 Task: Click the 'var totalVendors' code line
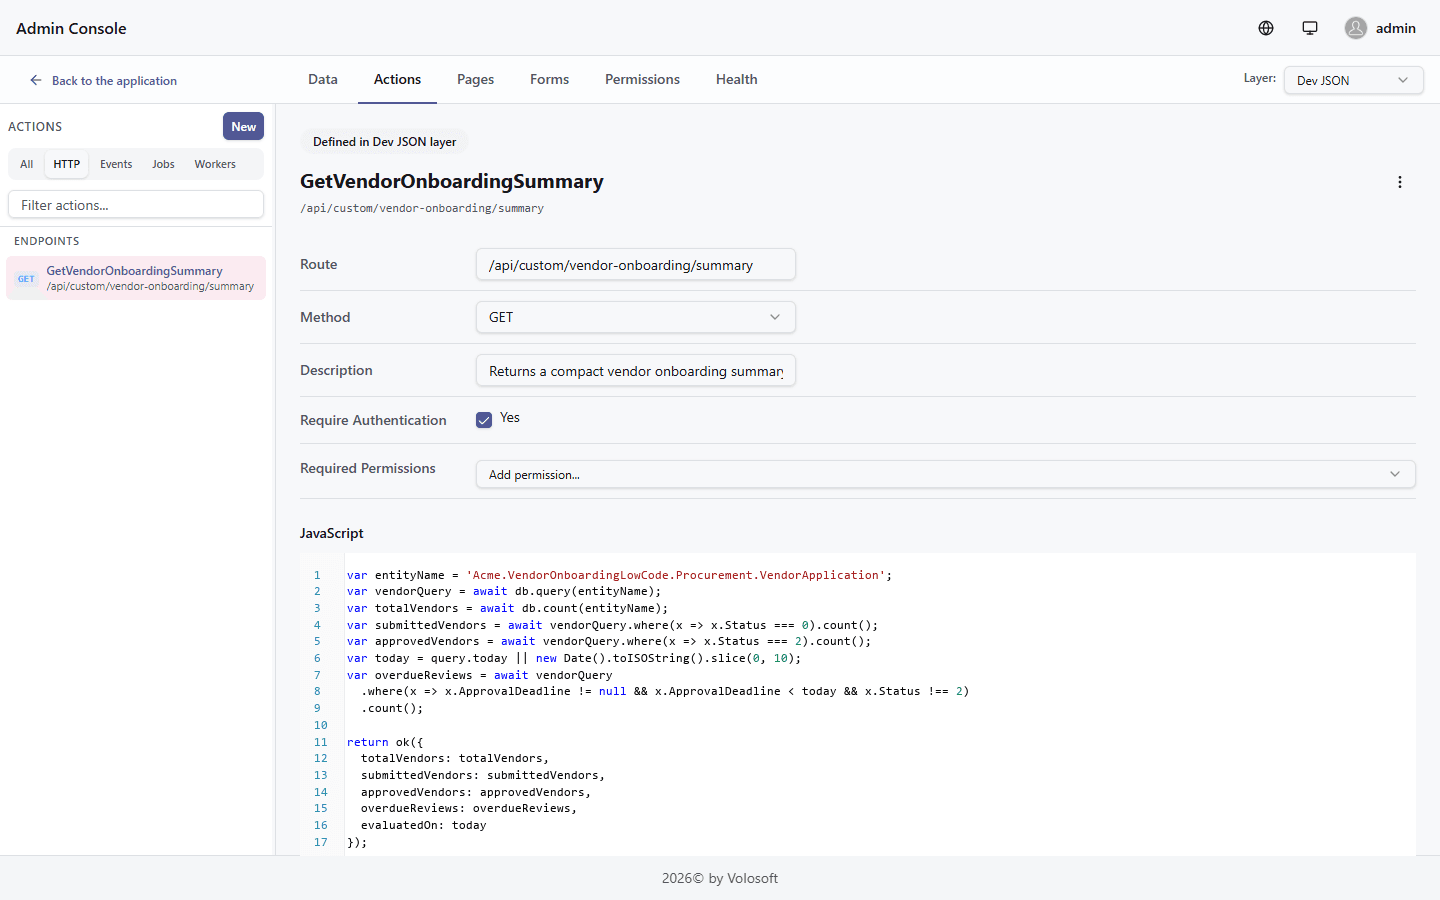(507, 608)
